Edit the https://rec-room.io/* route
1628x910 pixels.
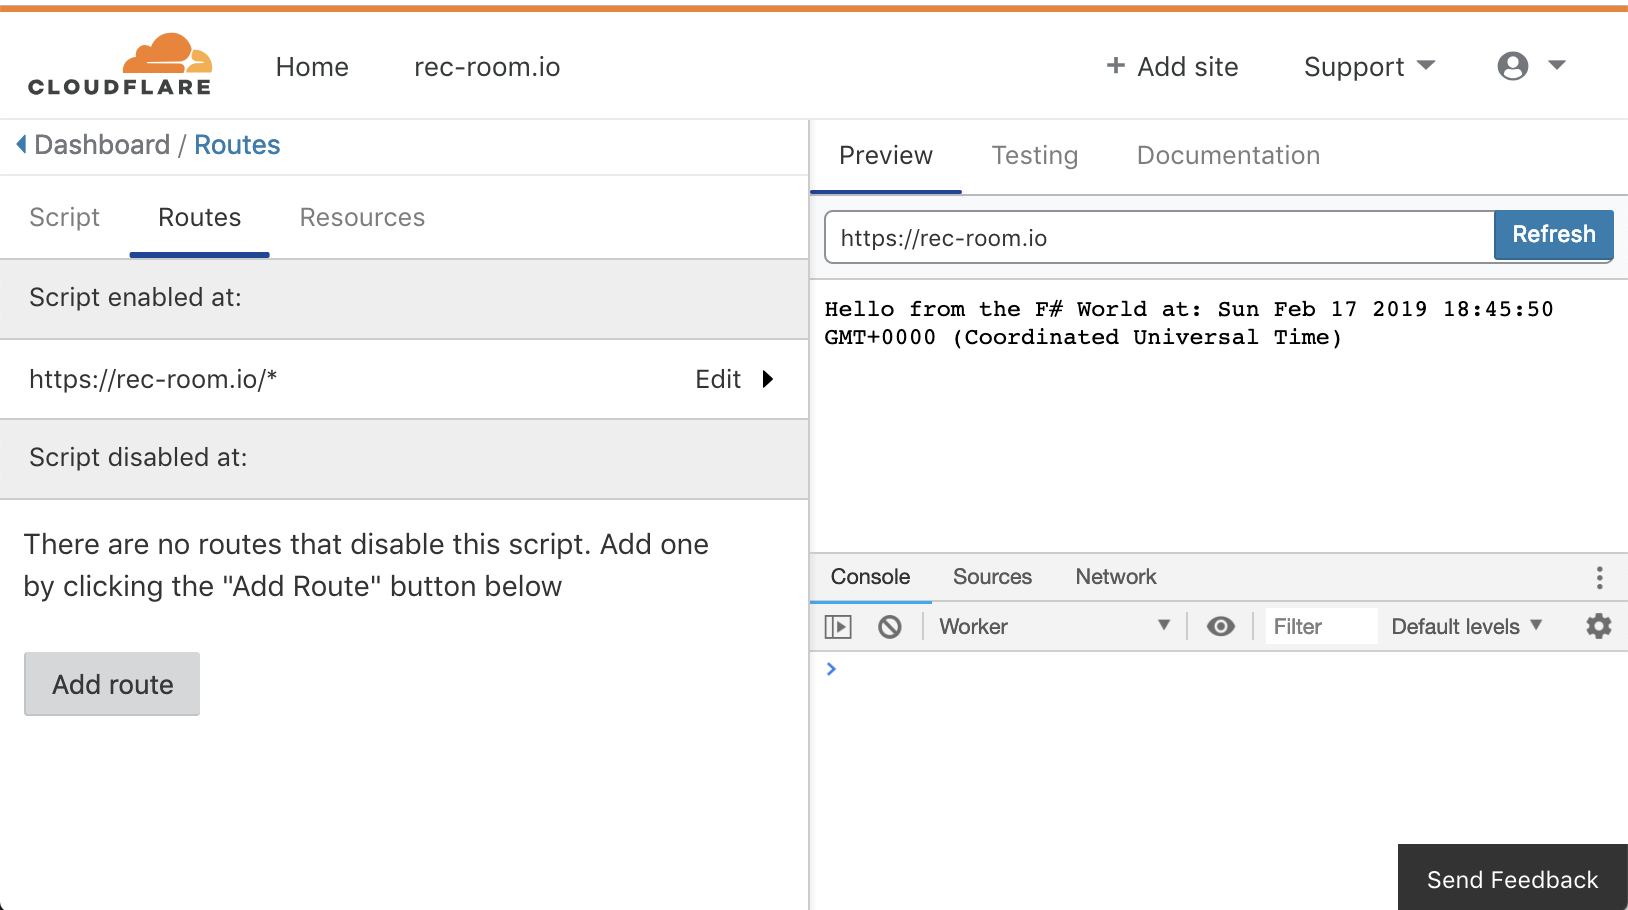point(718,379)
